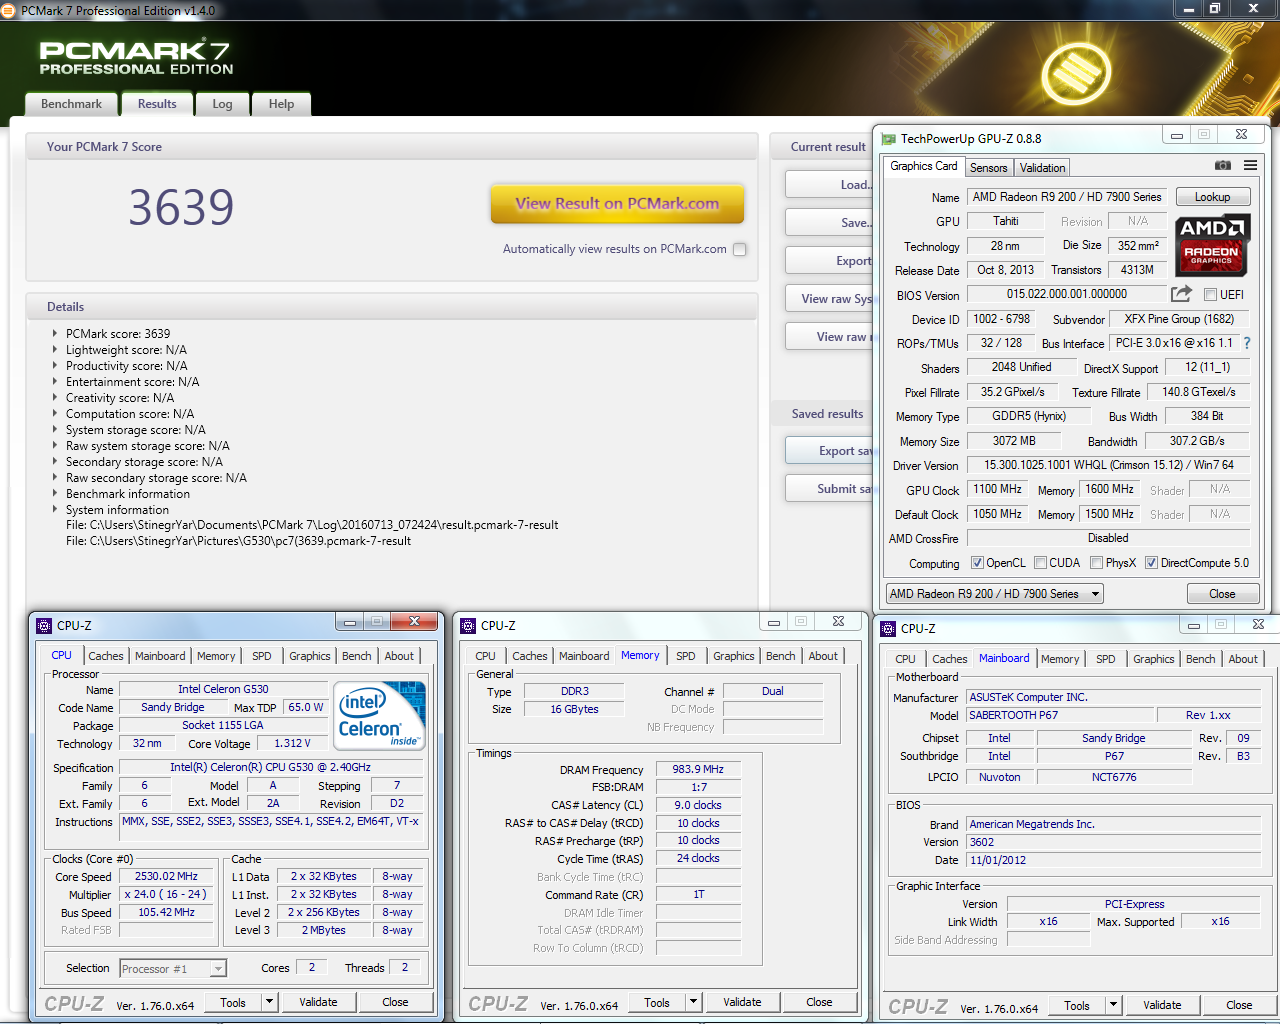Click the Export button in PCMark

click(x=829, y=260)
